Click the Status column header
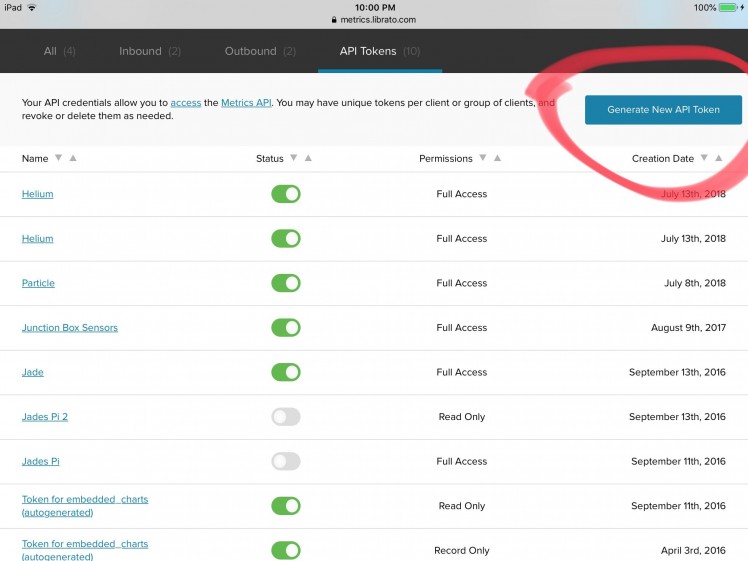 coord(270,158)
